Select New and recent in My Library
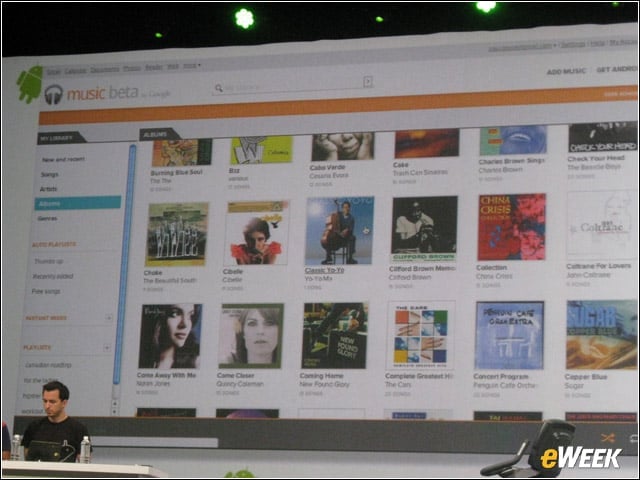 (63, 159)
